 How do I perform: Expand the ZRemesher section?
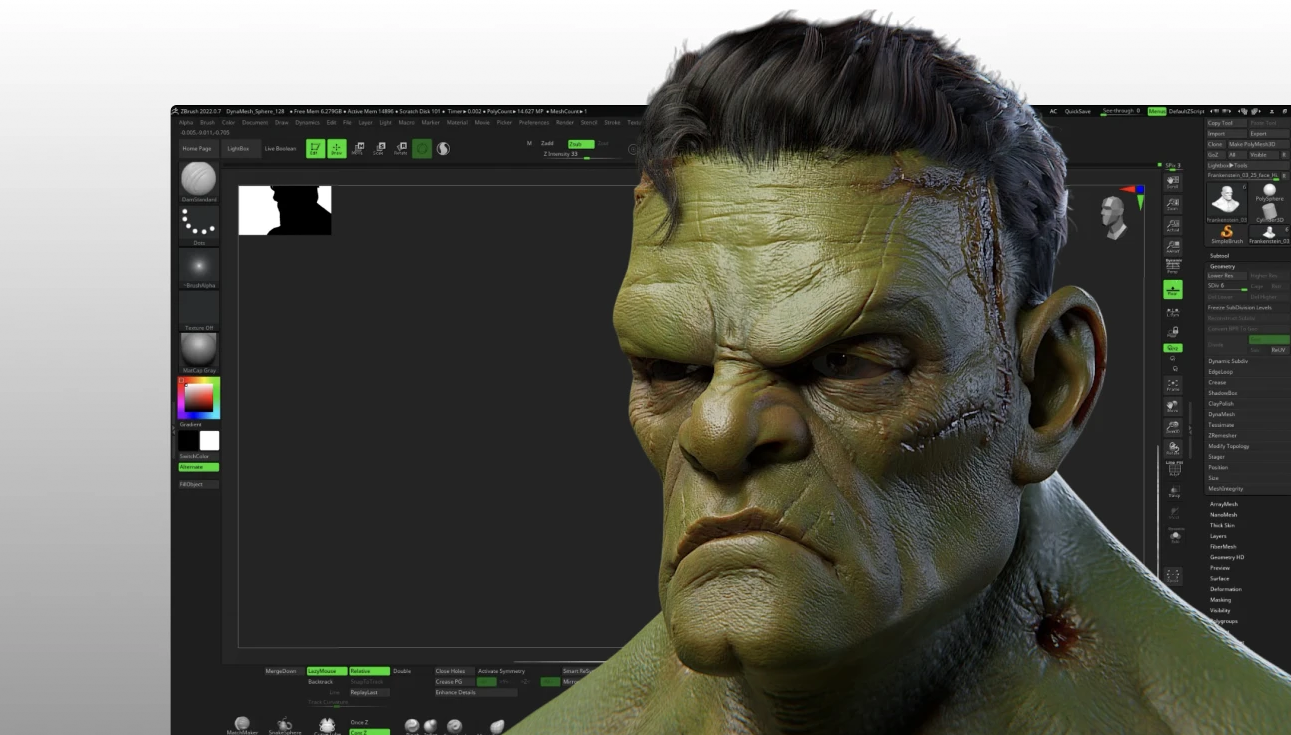pyautogui.click(x=1222, y=436)
